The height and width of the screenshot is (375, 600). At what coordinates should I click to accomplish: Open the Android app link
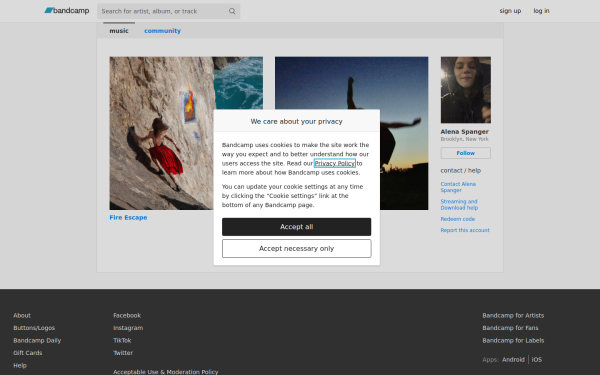point(513,360)
